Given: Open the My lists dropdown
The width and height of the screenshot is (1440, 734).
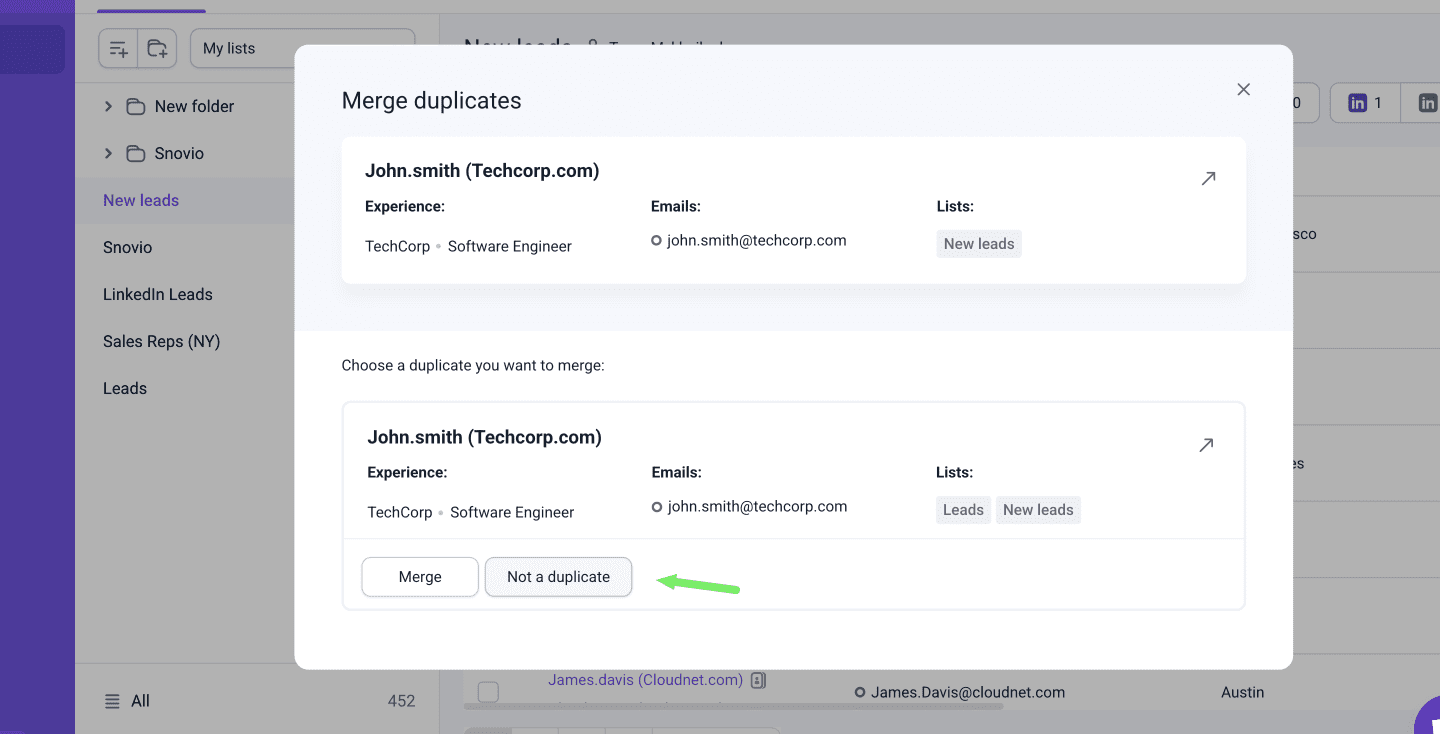Looking at the screenshot, I should point(302,49).
